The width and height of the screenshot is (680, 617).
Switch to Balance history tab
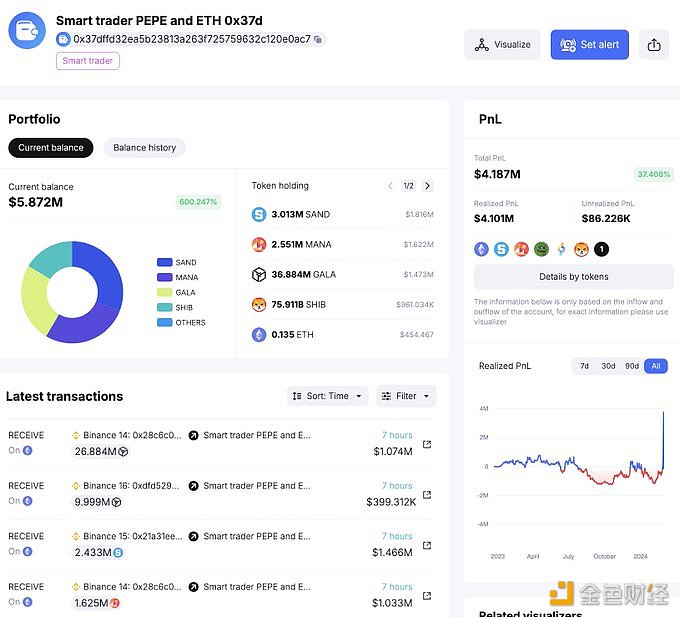click(144, 148)
